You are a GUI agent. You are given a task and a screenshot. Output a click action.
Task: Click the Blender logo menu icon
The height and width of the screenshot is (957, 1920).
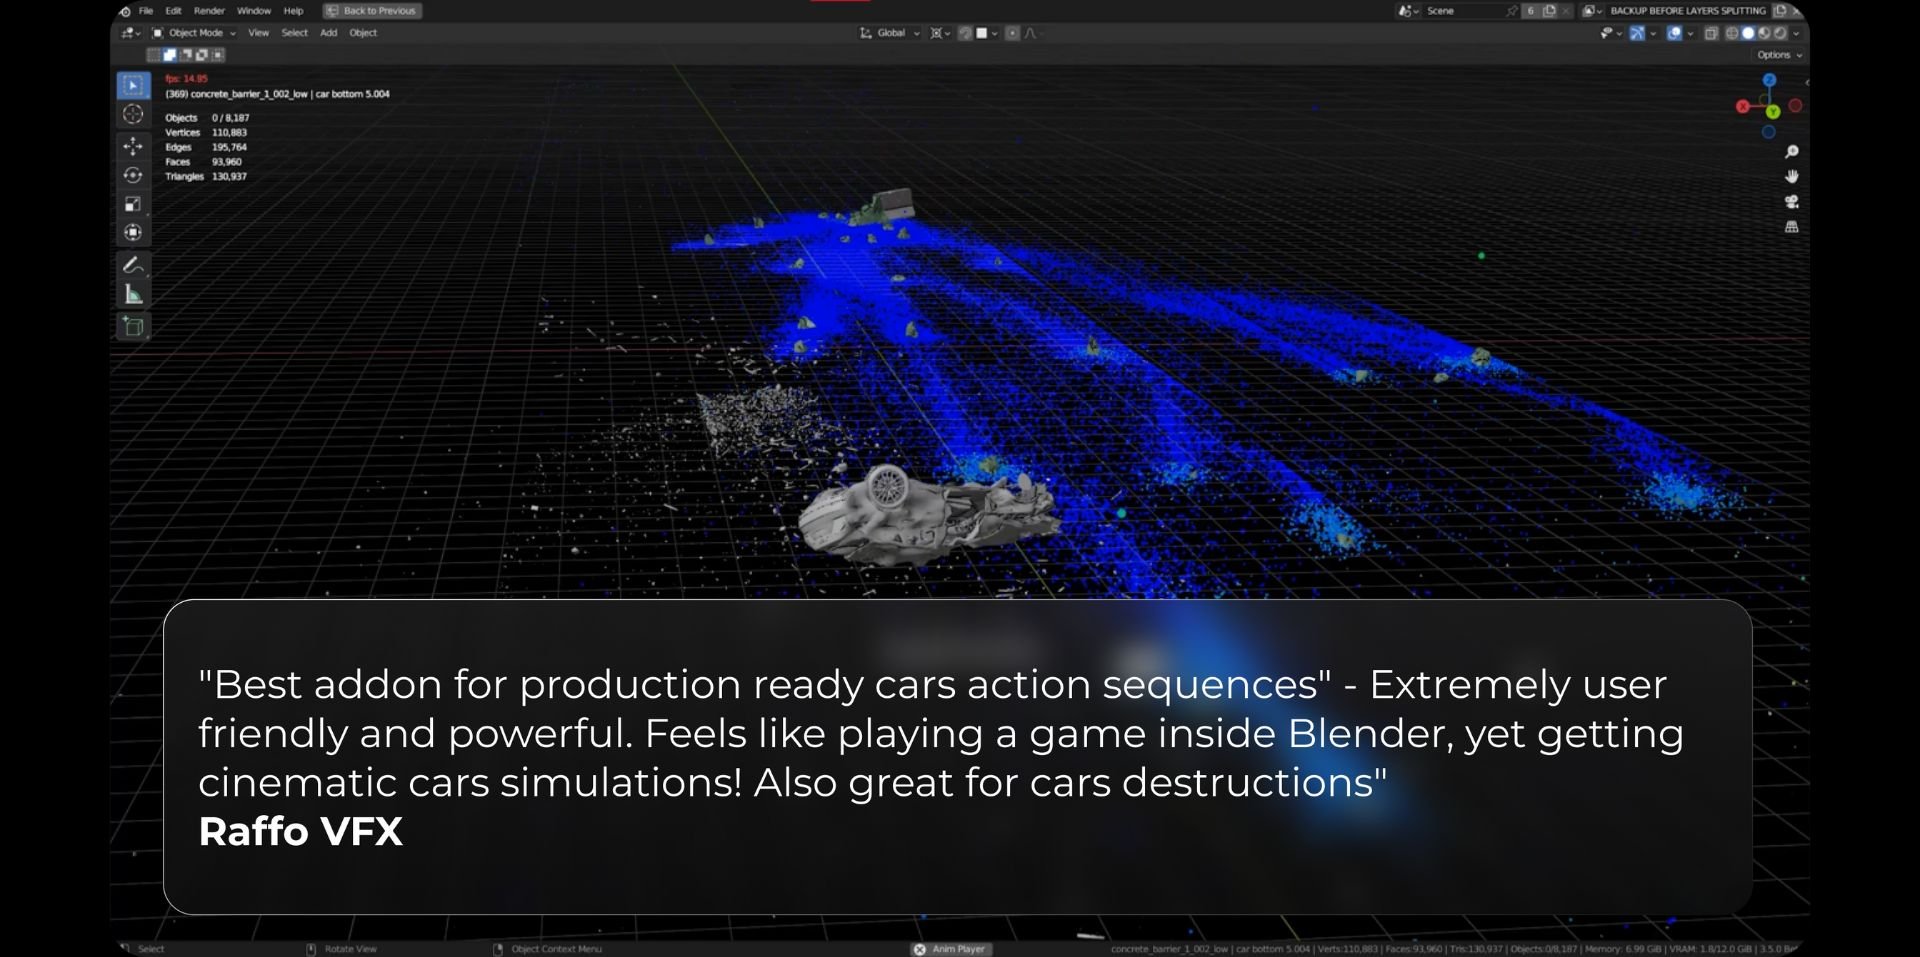pos(125,11)
